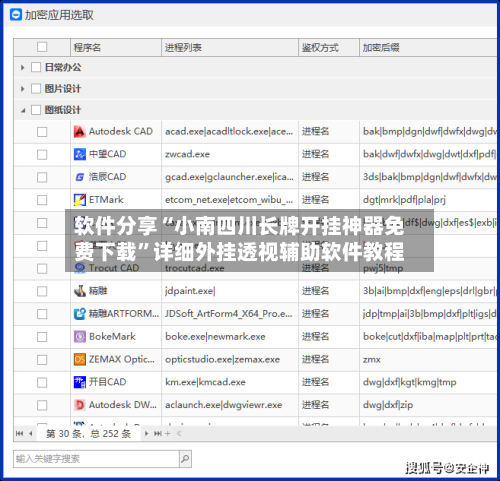Click the plus add icon in pager
500x481 pixels.
(x=168, y=433)
